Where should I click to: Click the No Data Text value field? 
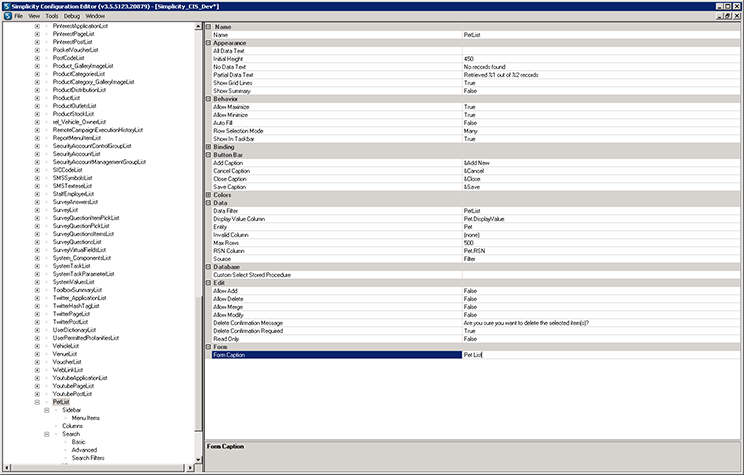tap(601, 67)
